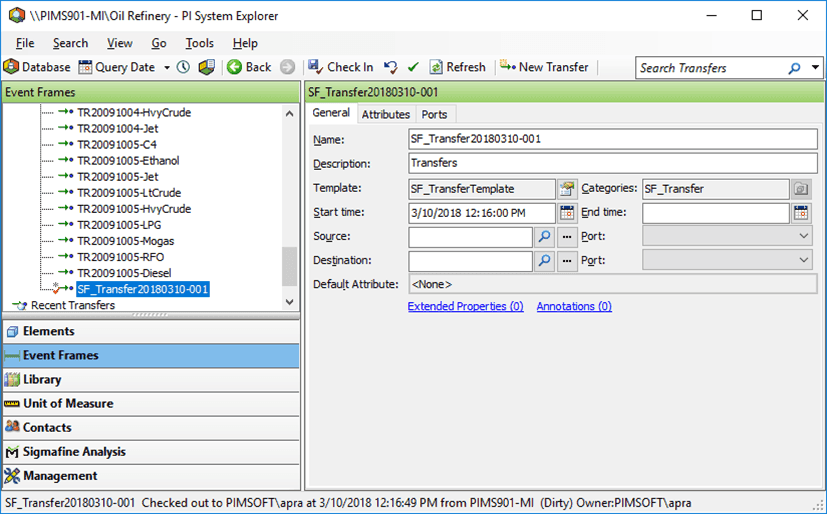827x514 pixels.
Task: Click the Name input field
Action: pyautogui.click(x=613, y=139)
